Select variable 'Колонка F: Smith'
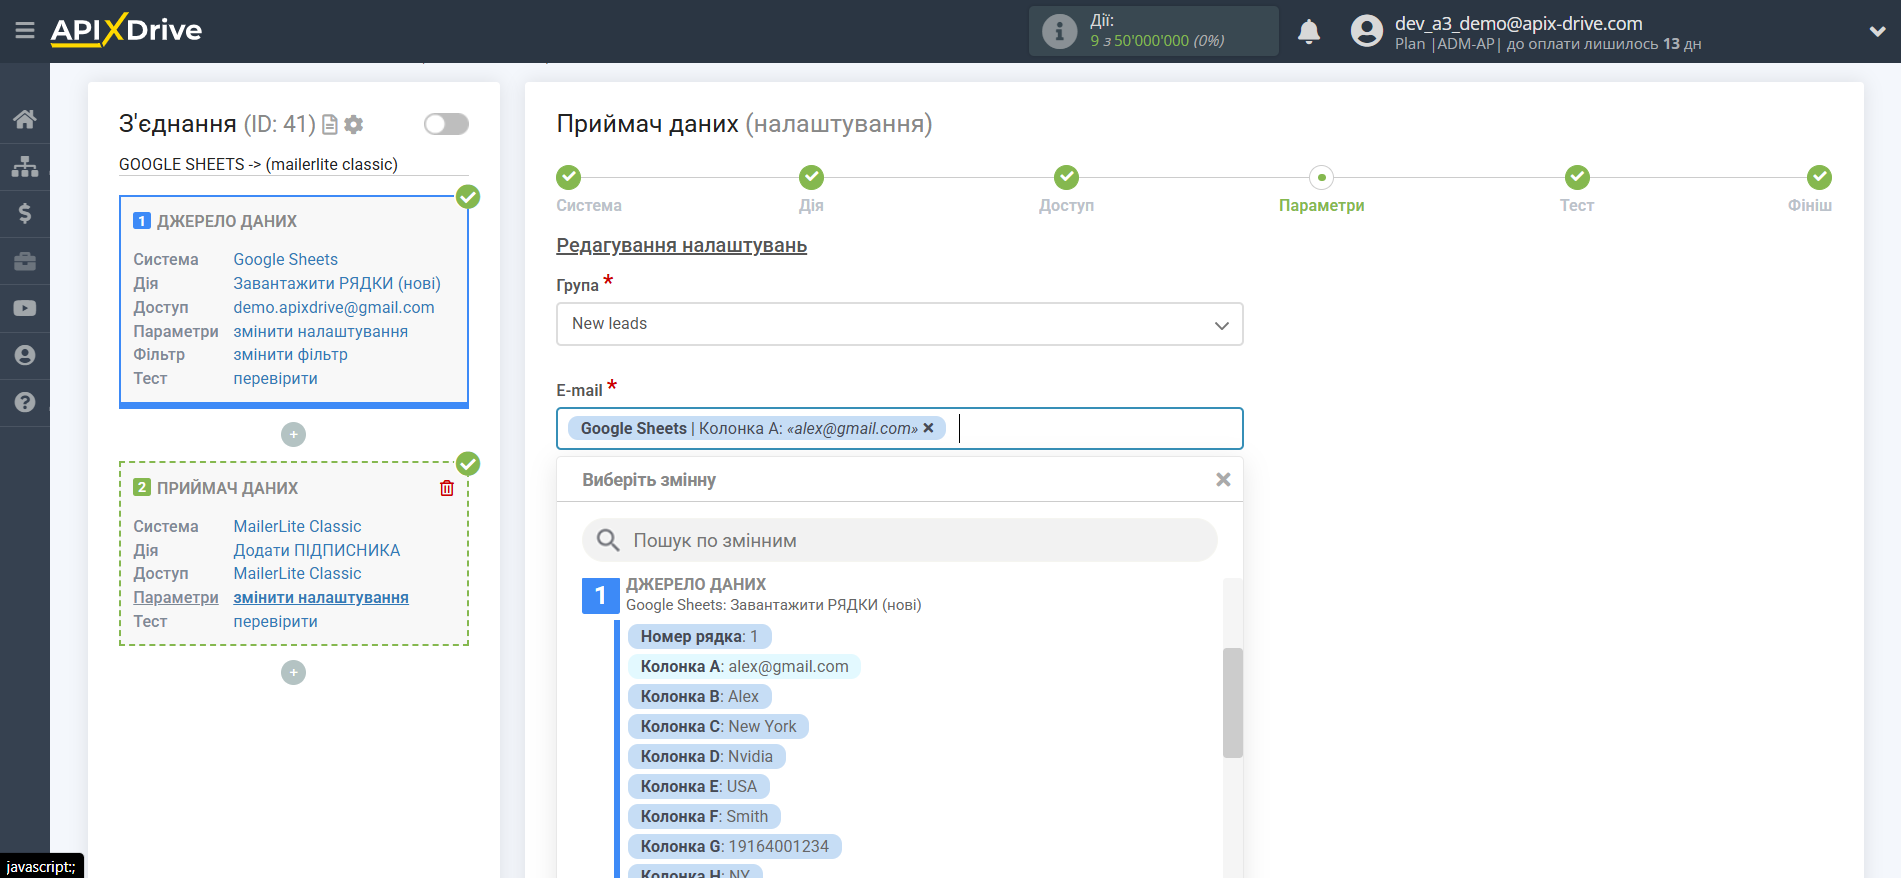 704,816
